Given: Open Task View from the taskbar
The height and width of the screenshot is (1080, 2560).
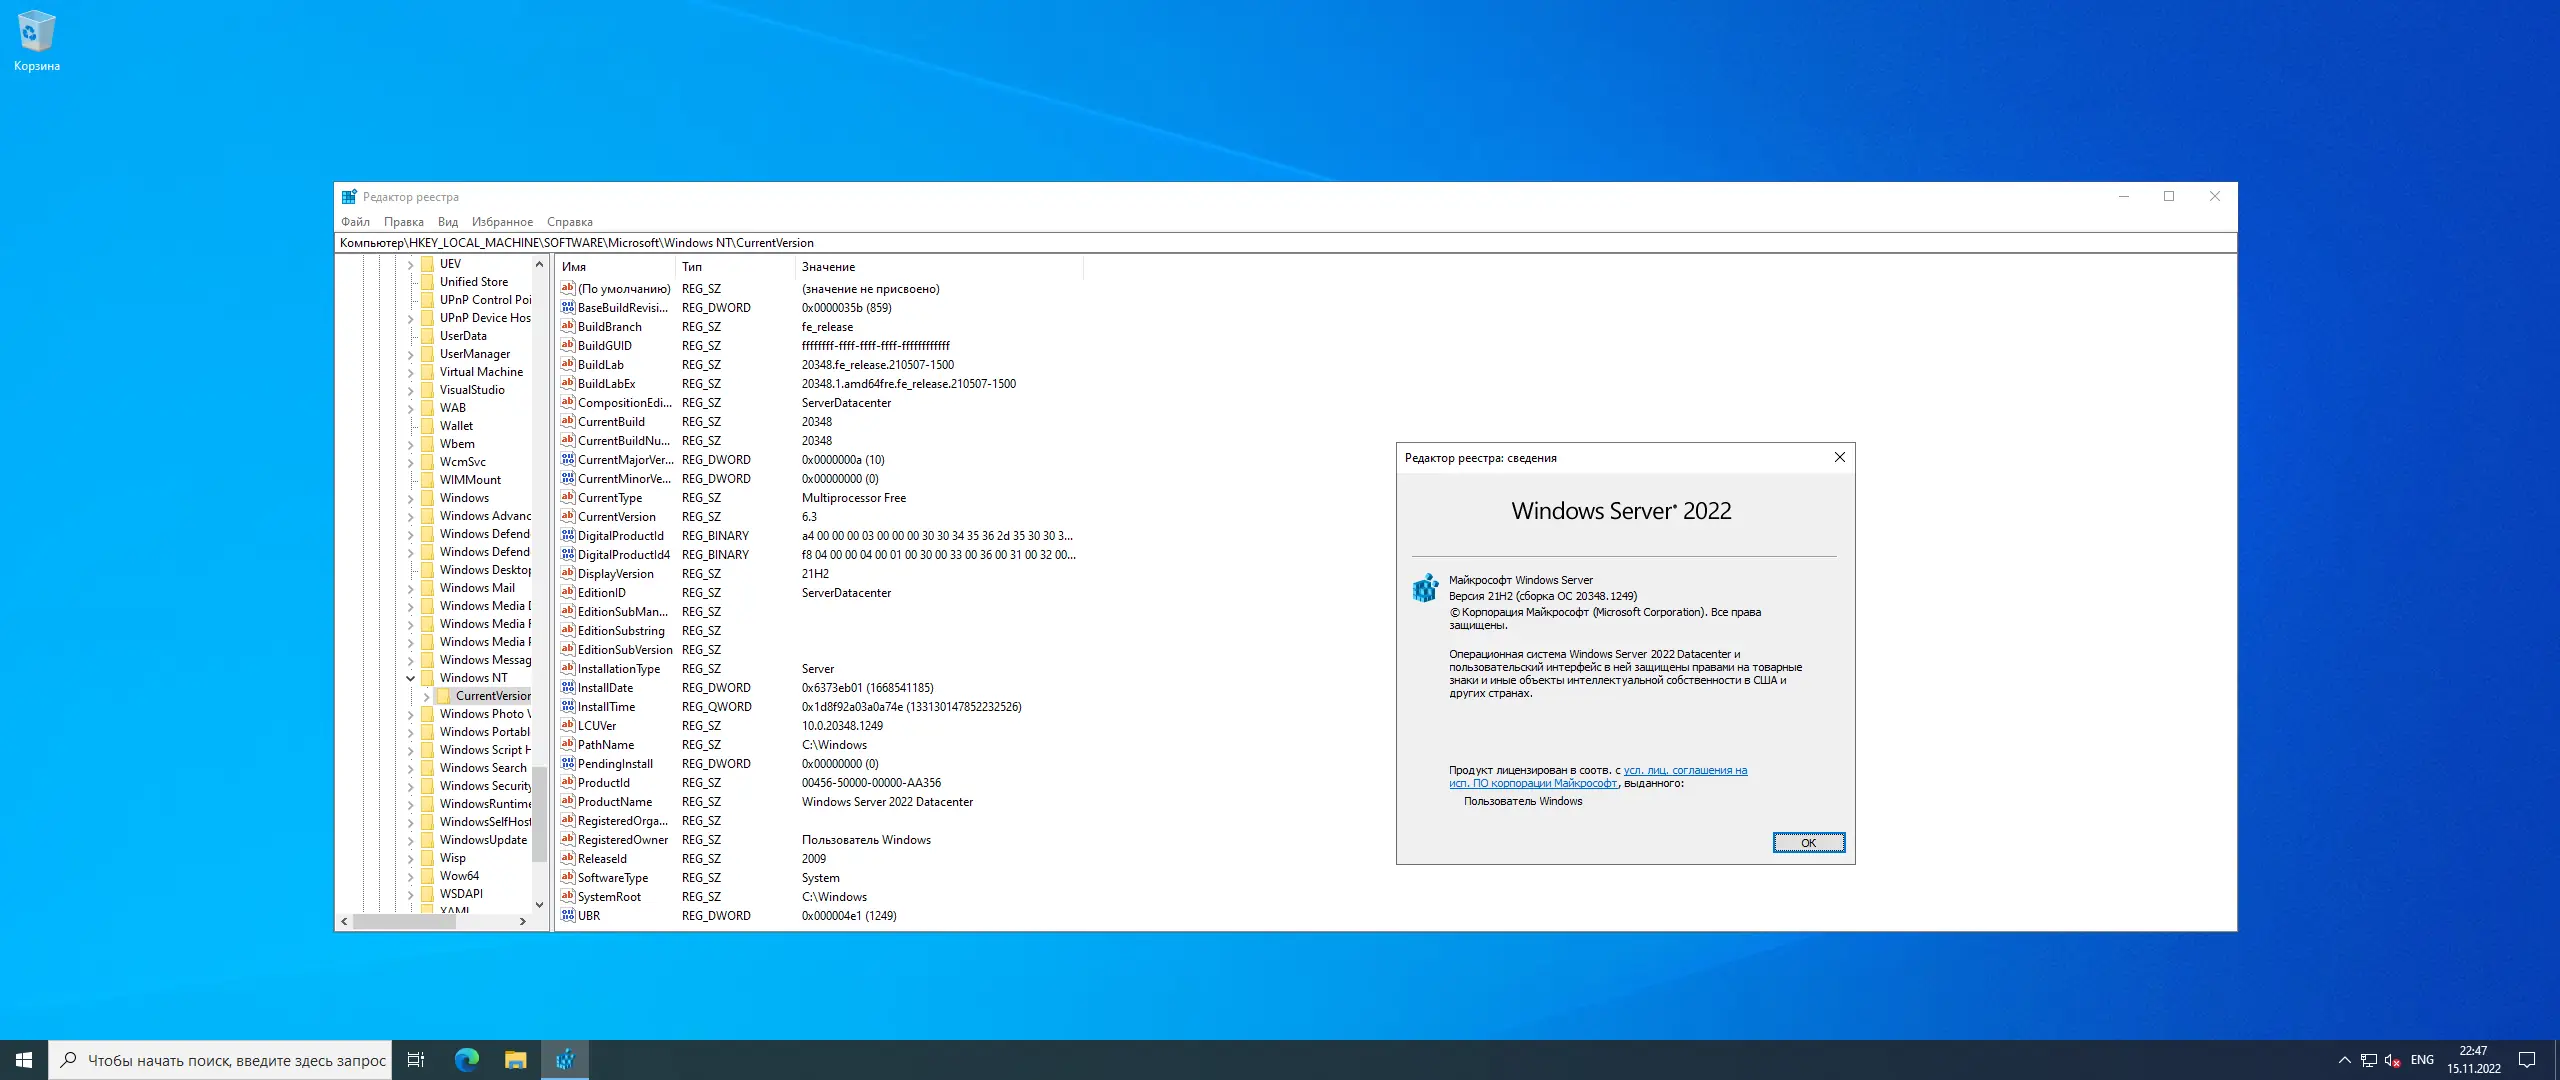Looking at the screenshot, I should point(416,1060).
